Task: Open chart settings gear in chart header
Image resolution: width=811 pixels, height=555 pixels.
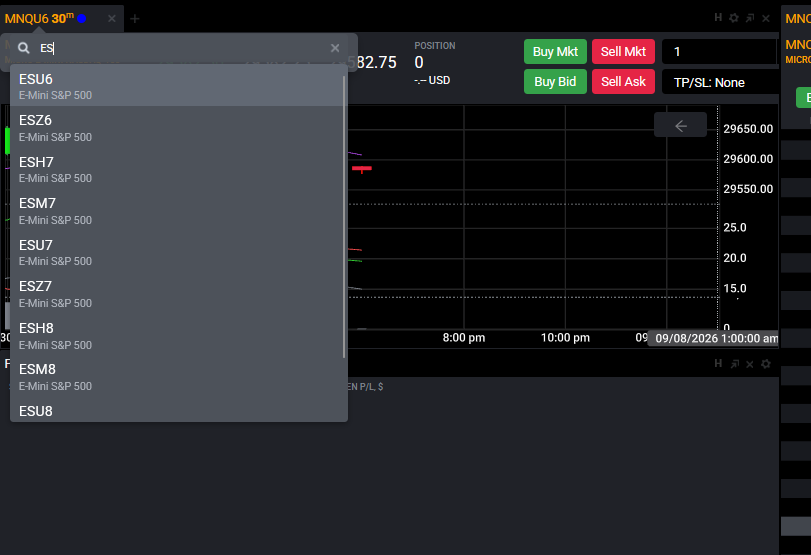Action: (733, 18)
